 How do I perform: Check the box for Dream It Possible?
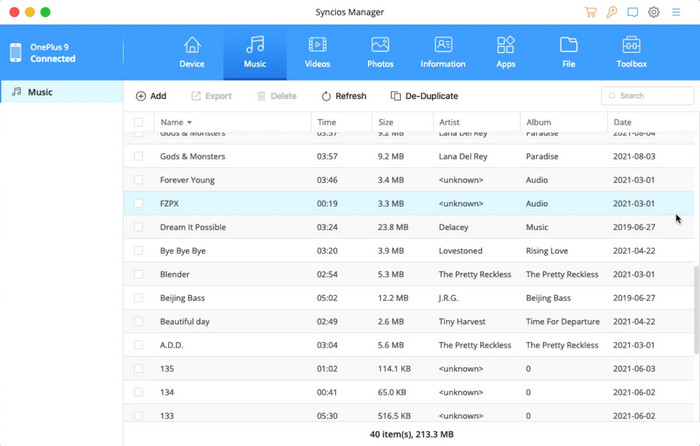pos(138,227)
